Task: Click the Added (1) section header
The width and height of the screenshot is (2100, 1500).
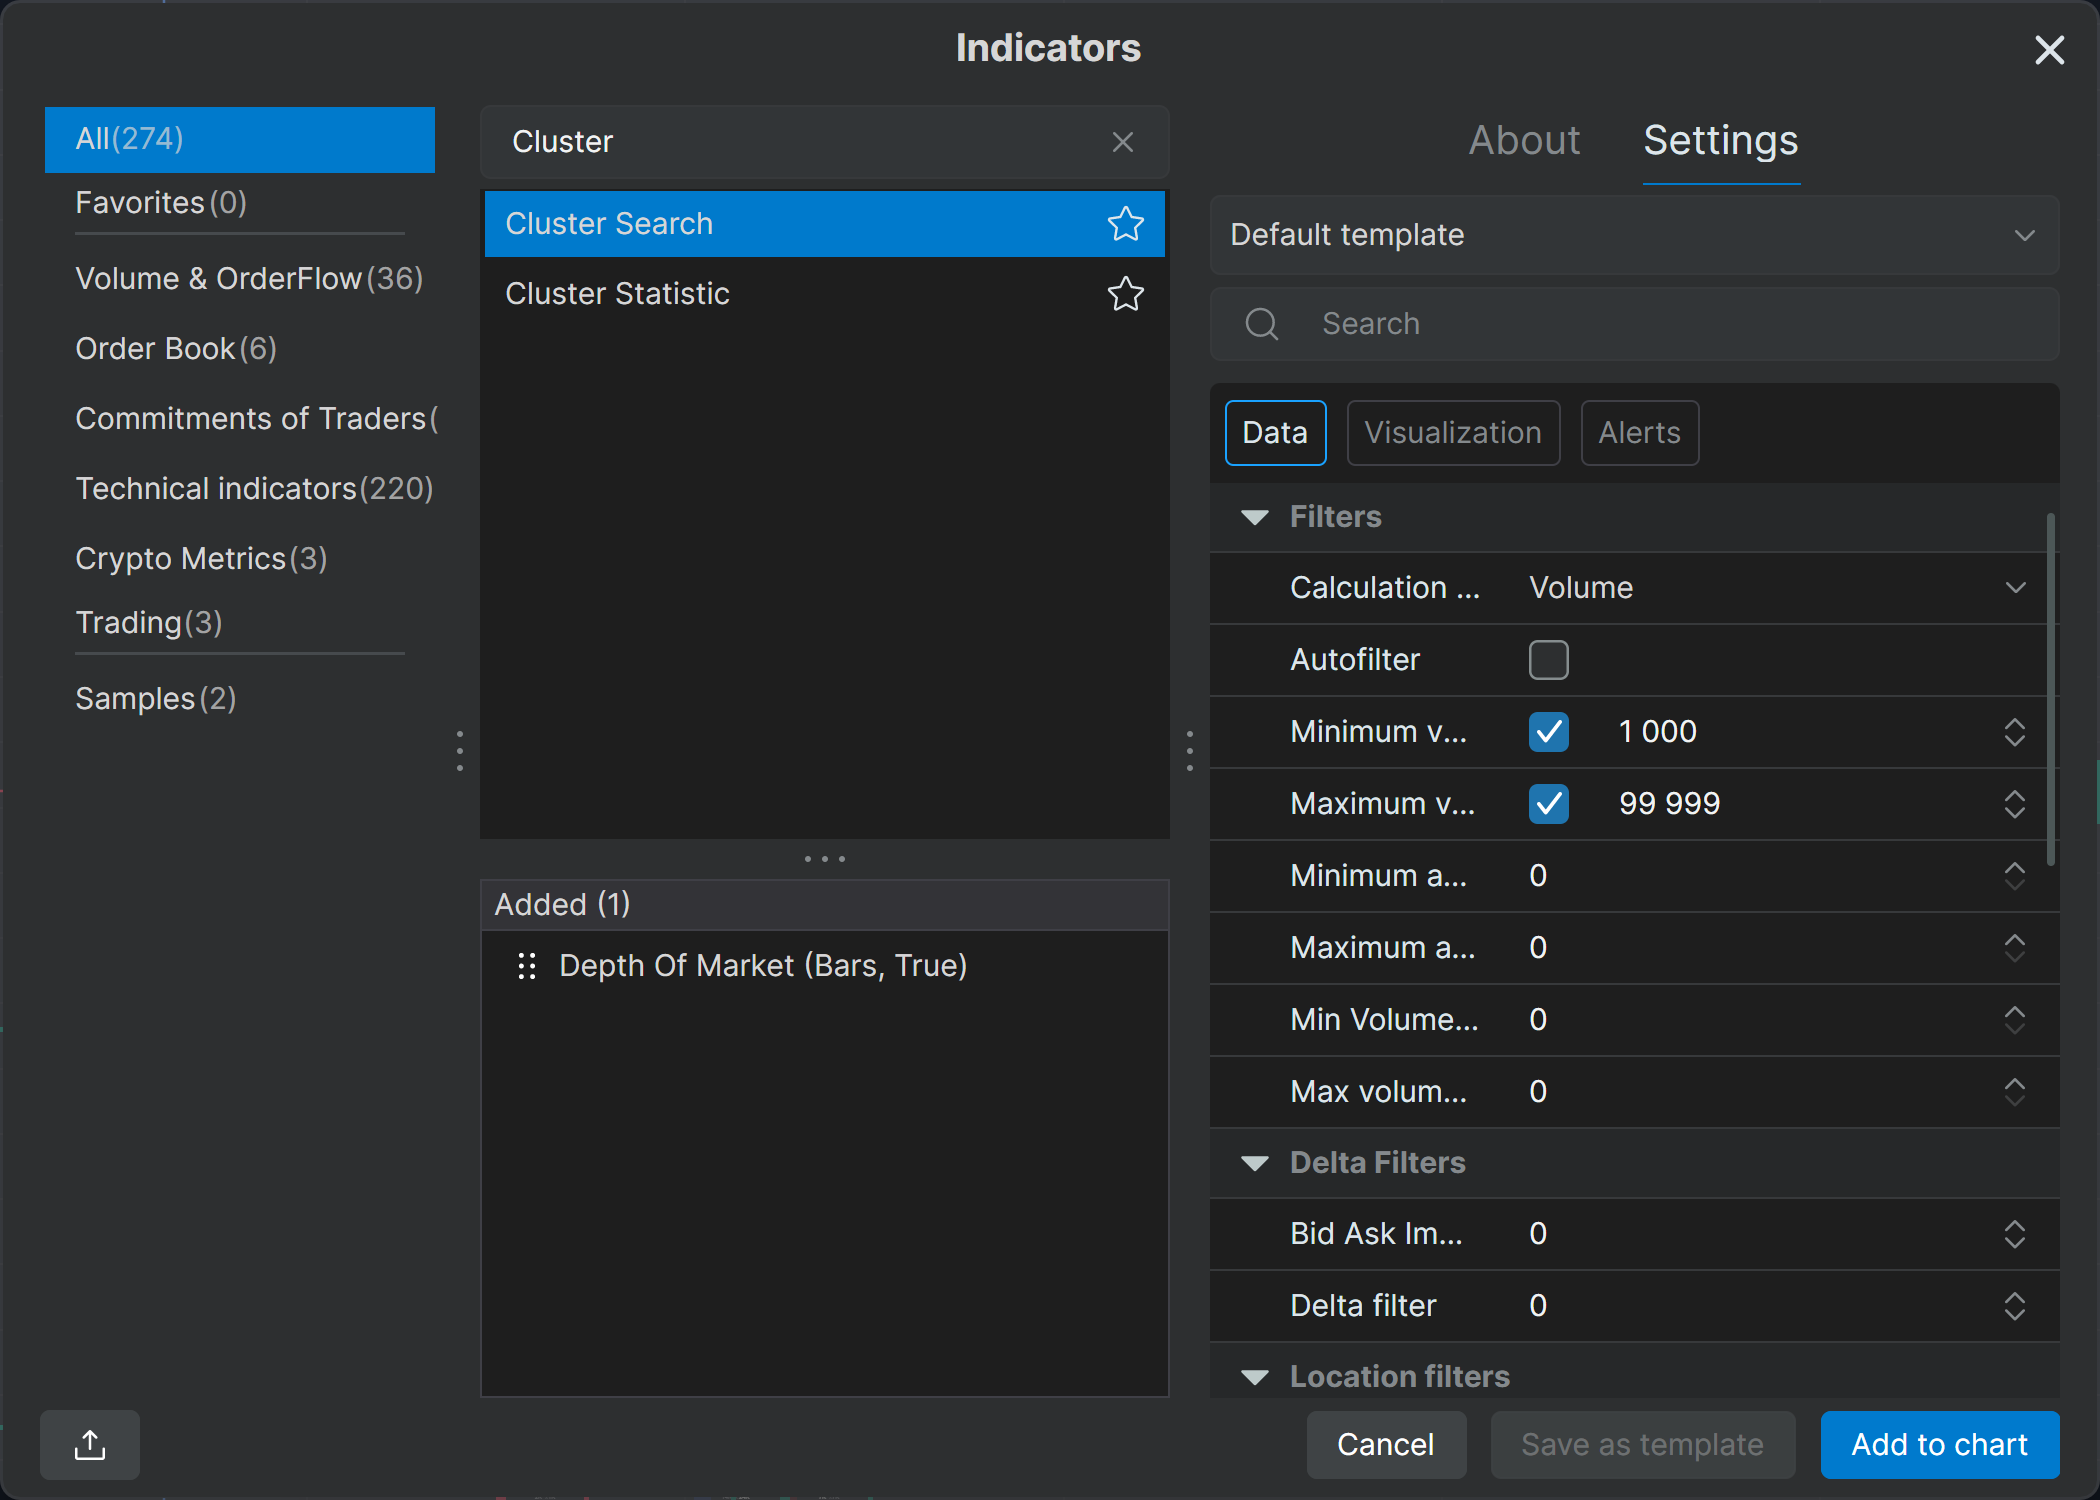Action: [x=824, y=904]
